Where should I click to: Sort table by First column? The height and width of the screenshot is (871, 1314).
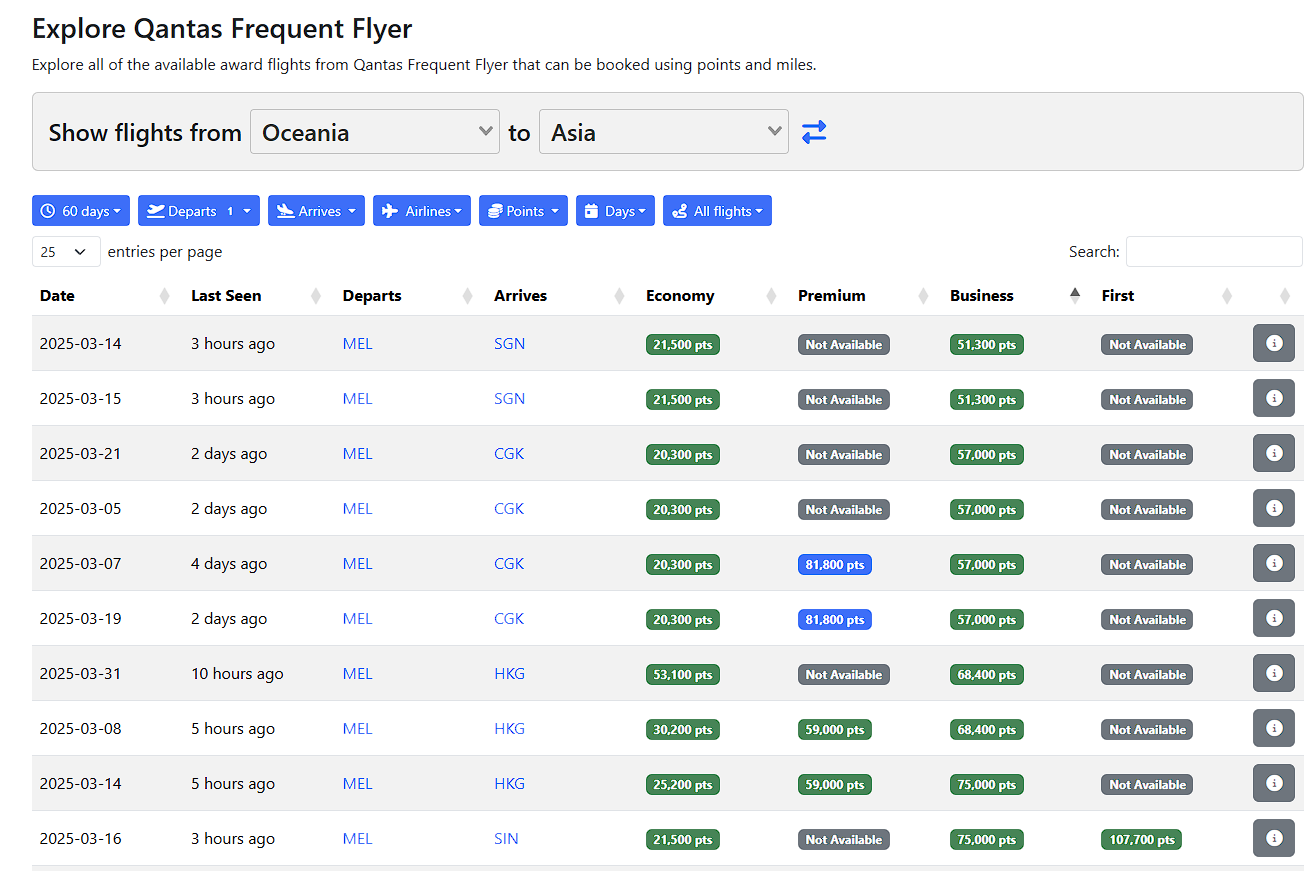click(1169, 295)
